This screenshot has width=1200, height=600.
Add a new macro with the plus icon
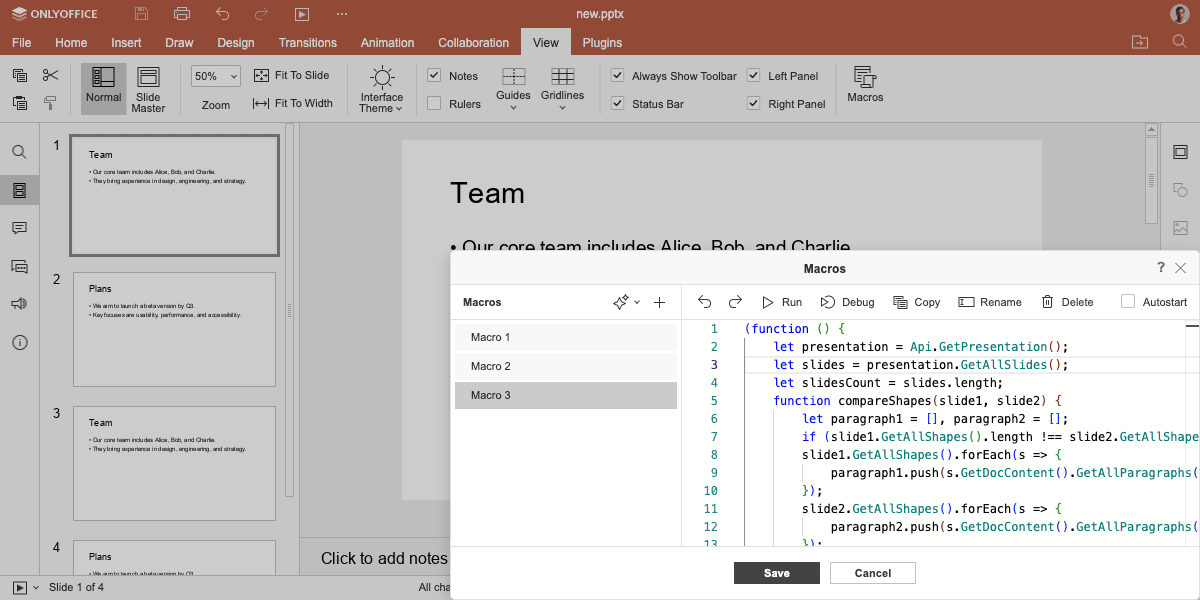tap(659, 302)
